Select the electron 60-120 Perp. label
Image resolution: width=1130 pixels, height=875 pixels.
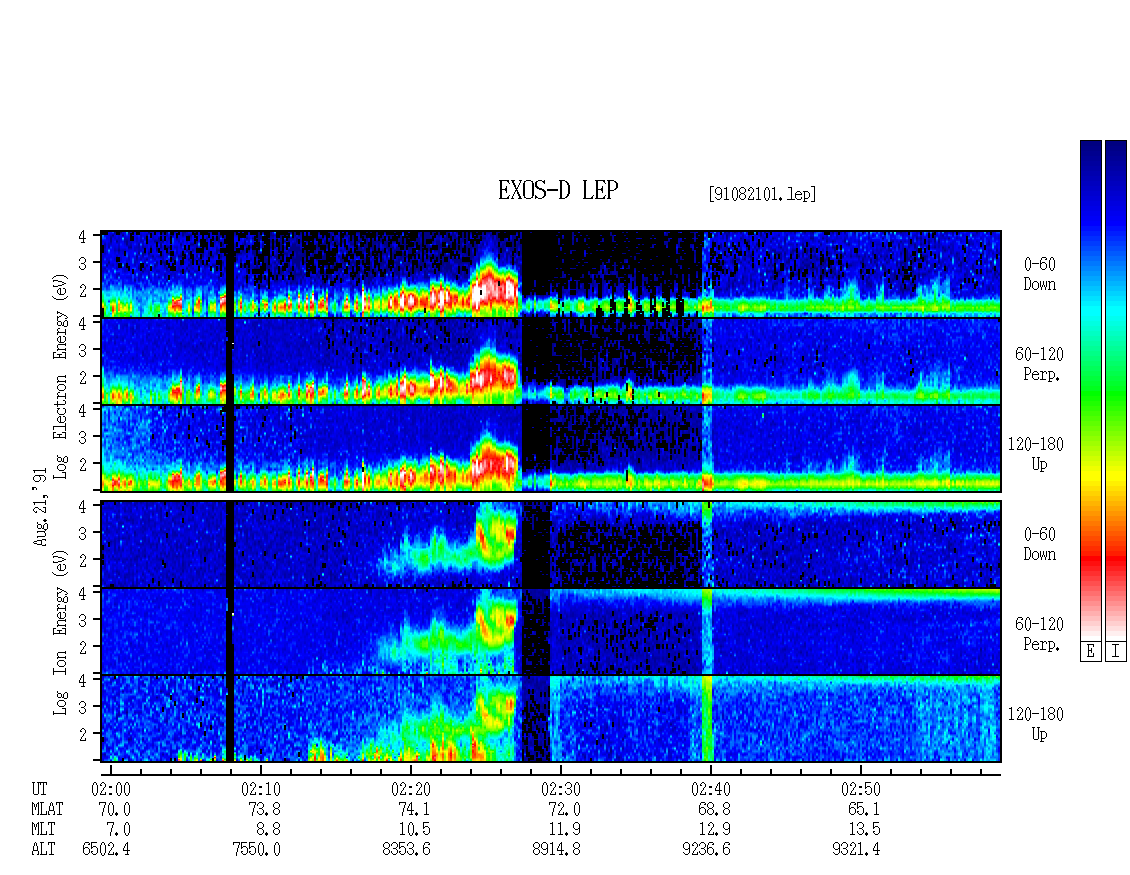pos(1039,365)
